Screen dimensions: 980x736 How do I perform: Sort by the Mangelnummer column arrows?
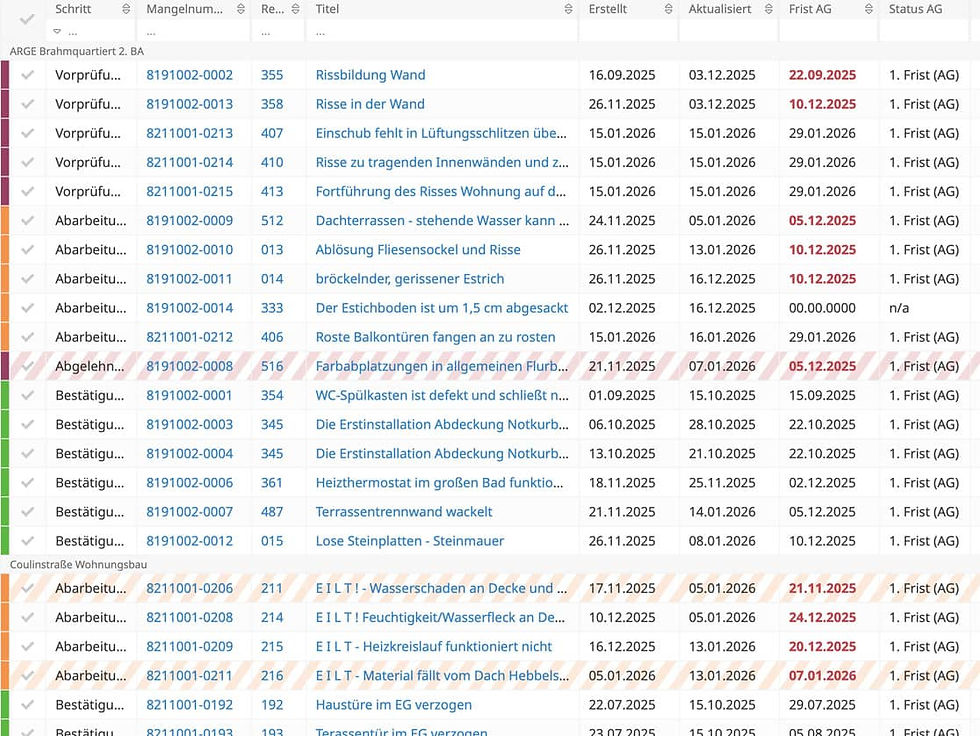coord(241,9)
